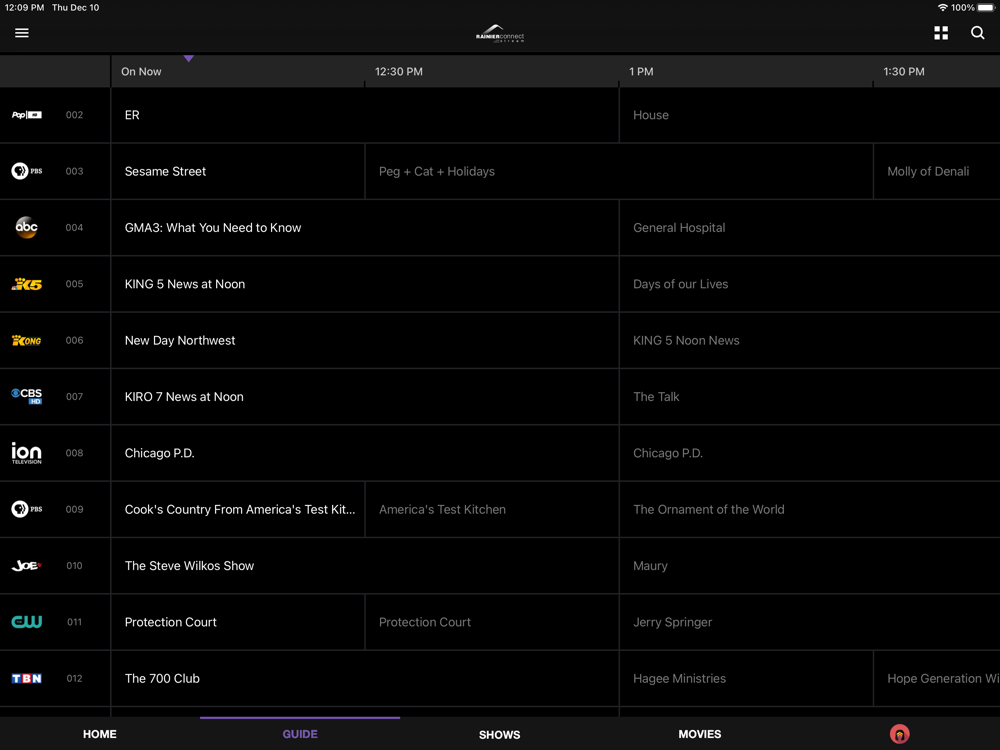This screenshot has width=1000, height=750.
Task: Open KING 5 Noon News on KONG
Action: point(809,340)
